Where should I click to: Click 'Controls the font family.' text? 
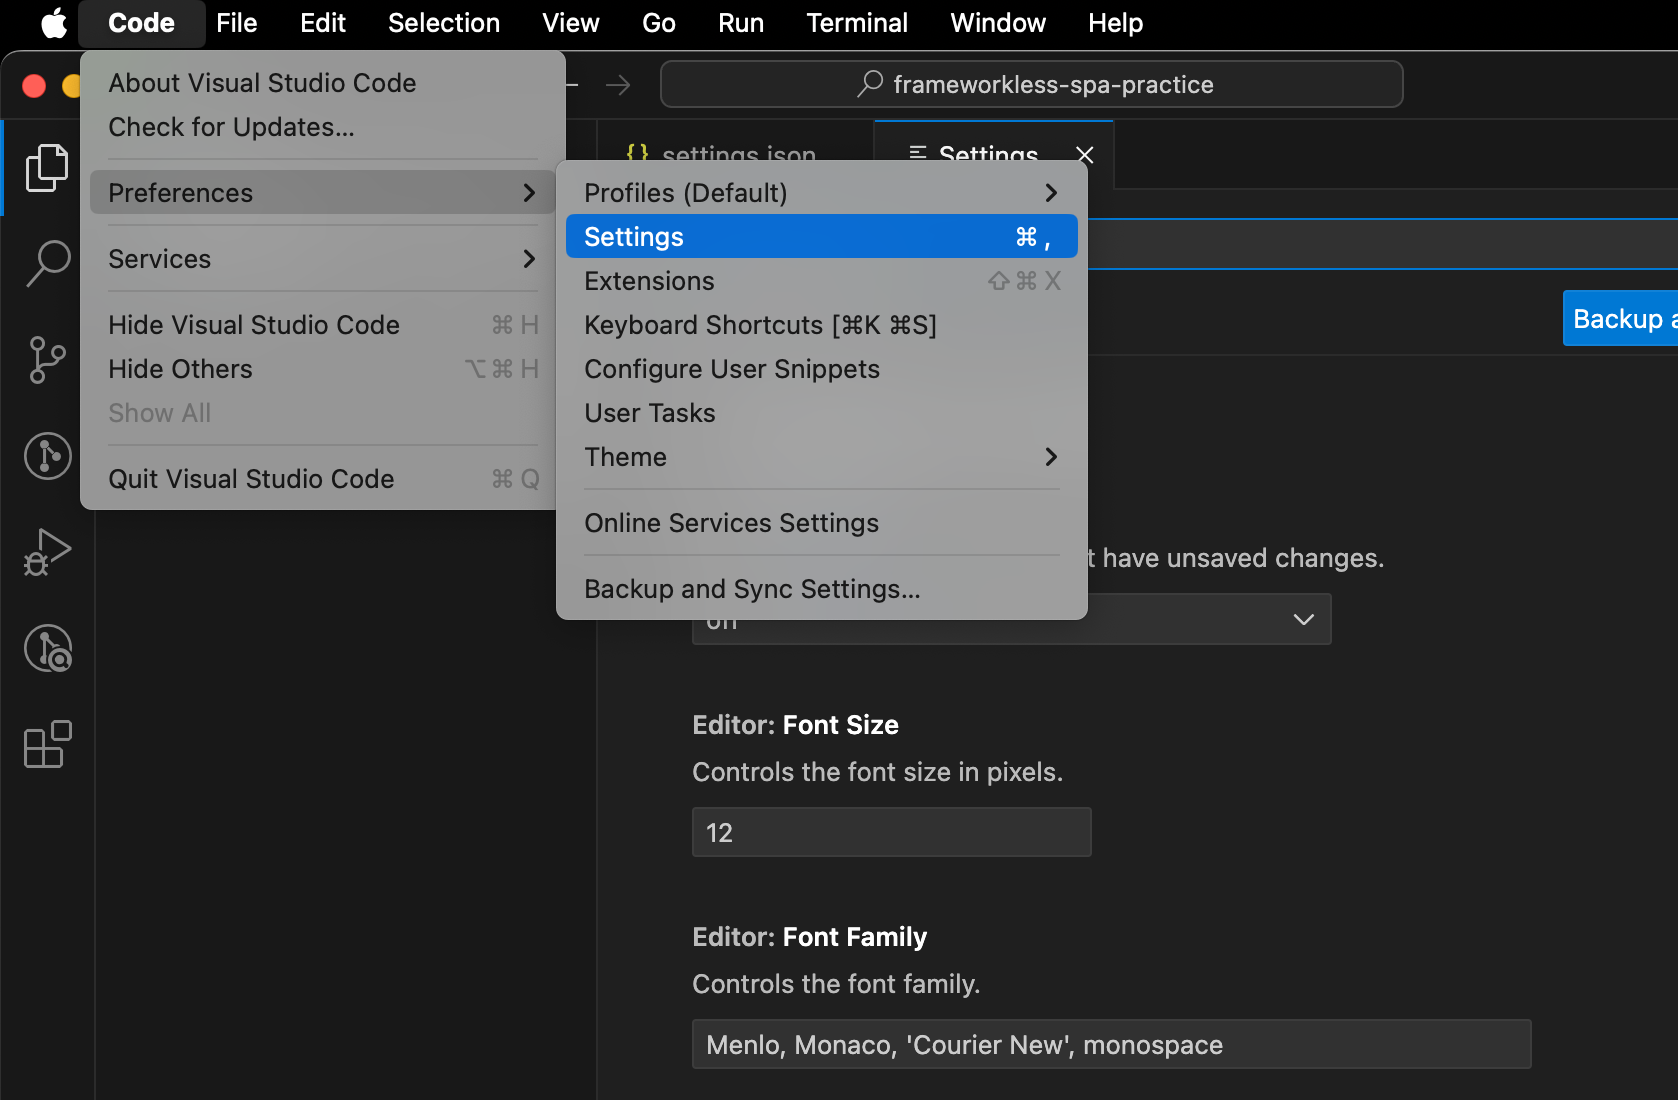point(836,984)
